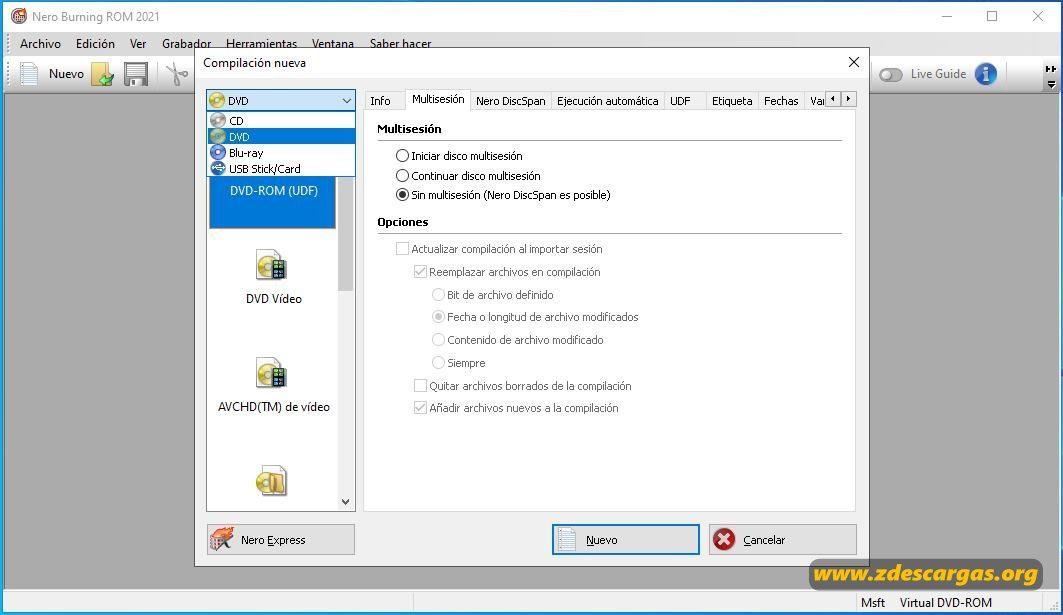This screenshot has width=1063, height=615.
Task: Click the Nero Express button
Action: click(x=281, y=540)
